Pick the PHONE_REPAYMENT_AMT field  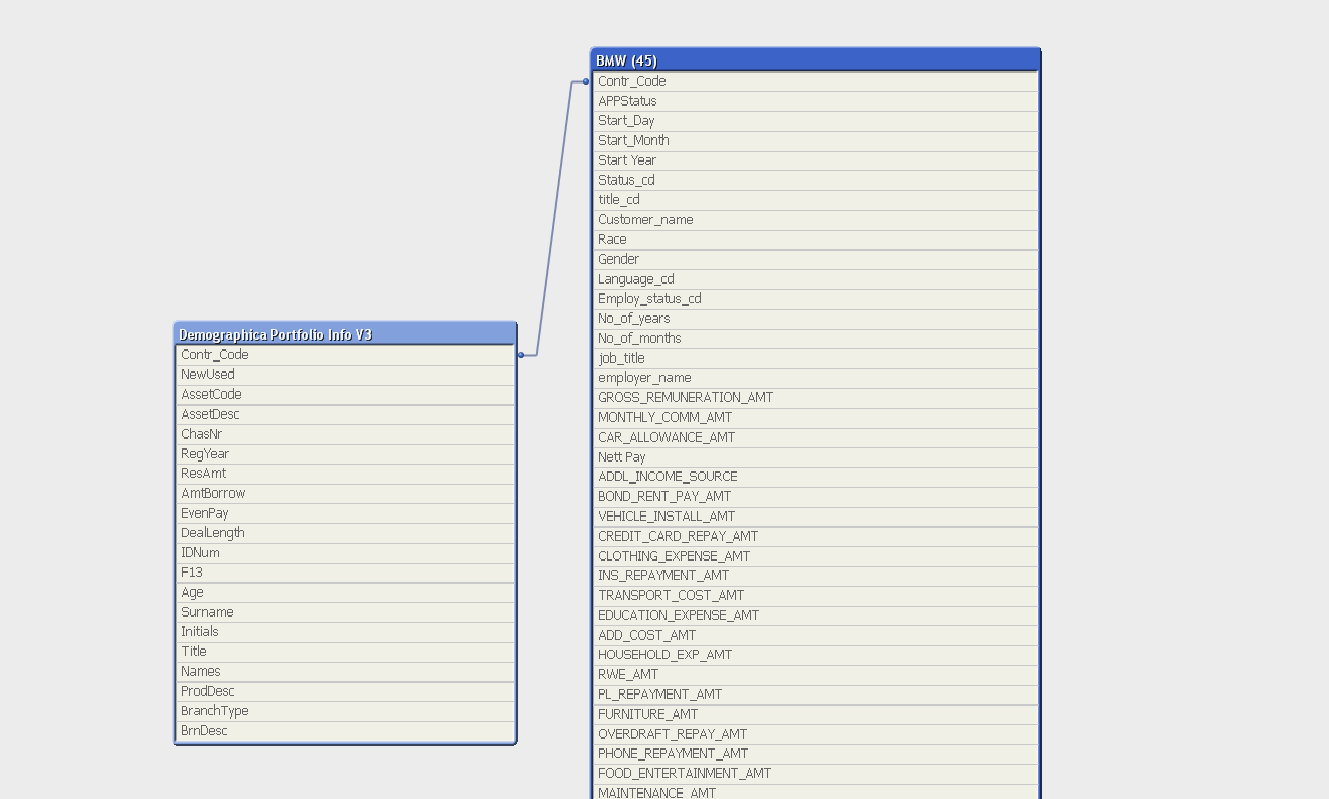(816, 754)
